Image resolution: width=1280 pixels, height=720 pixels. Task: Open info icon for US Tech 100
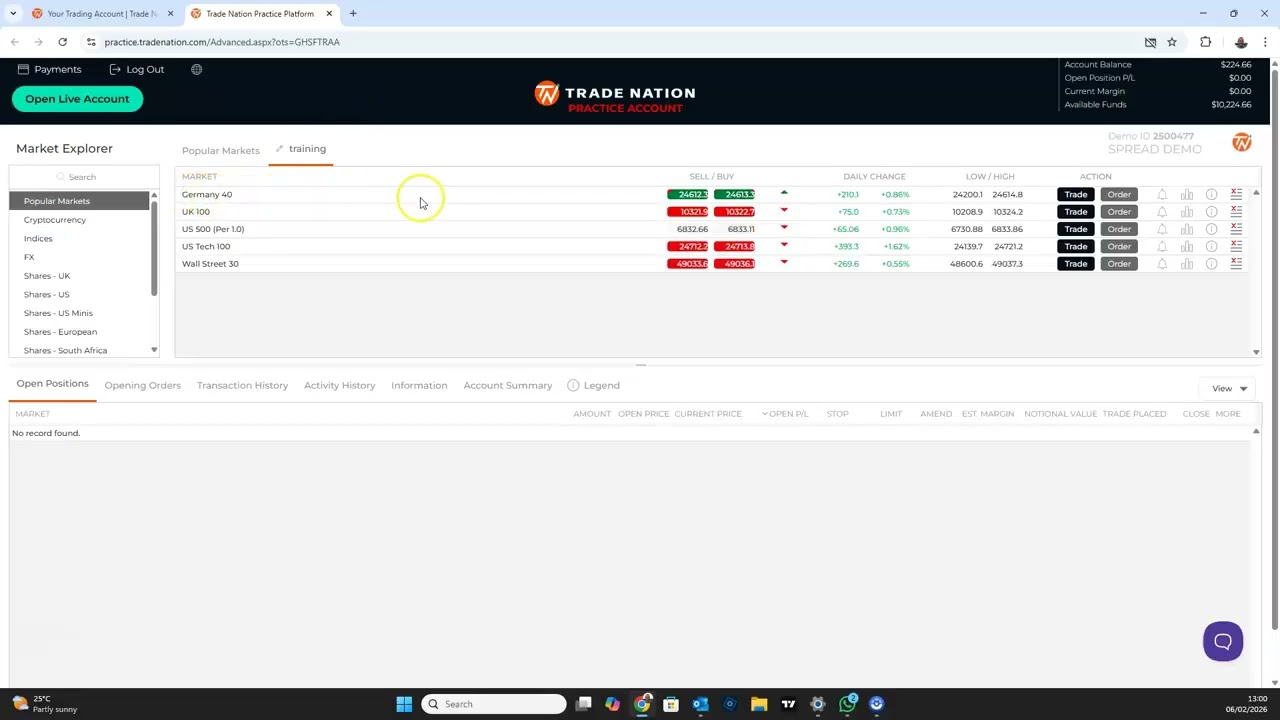point(1211,246)
